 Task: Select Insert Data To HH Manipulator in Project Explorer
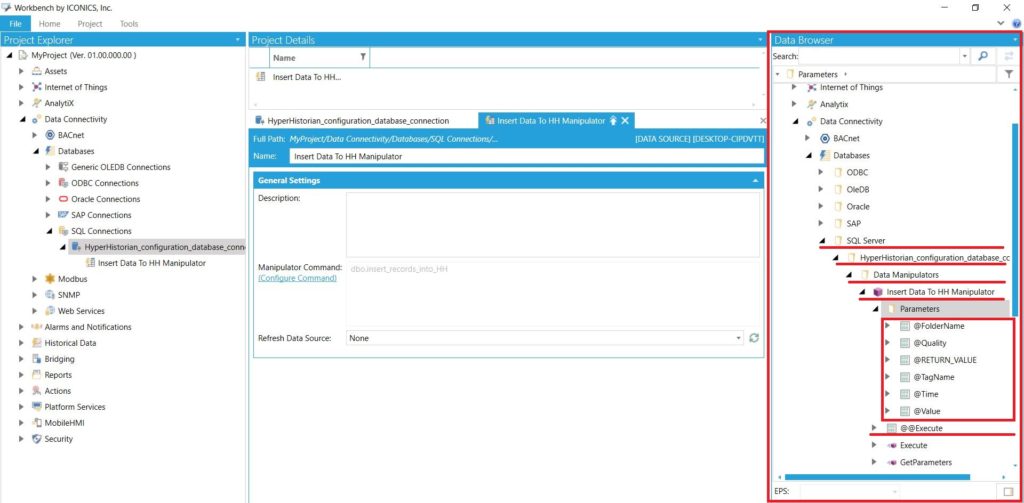tap(152, 263)
